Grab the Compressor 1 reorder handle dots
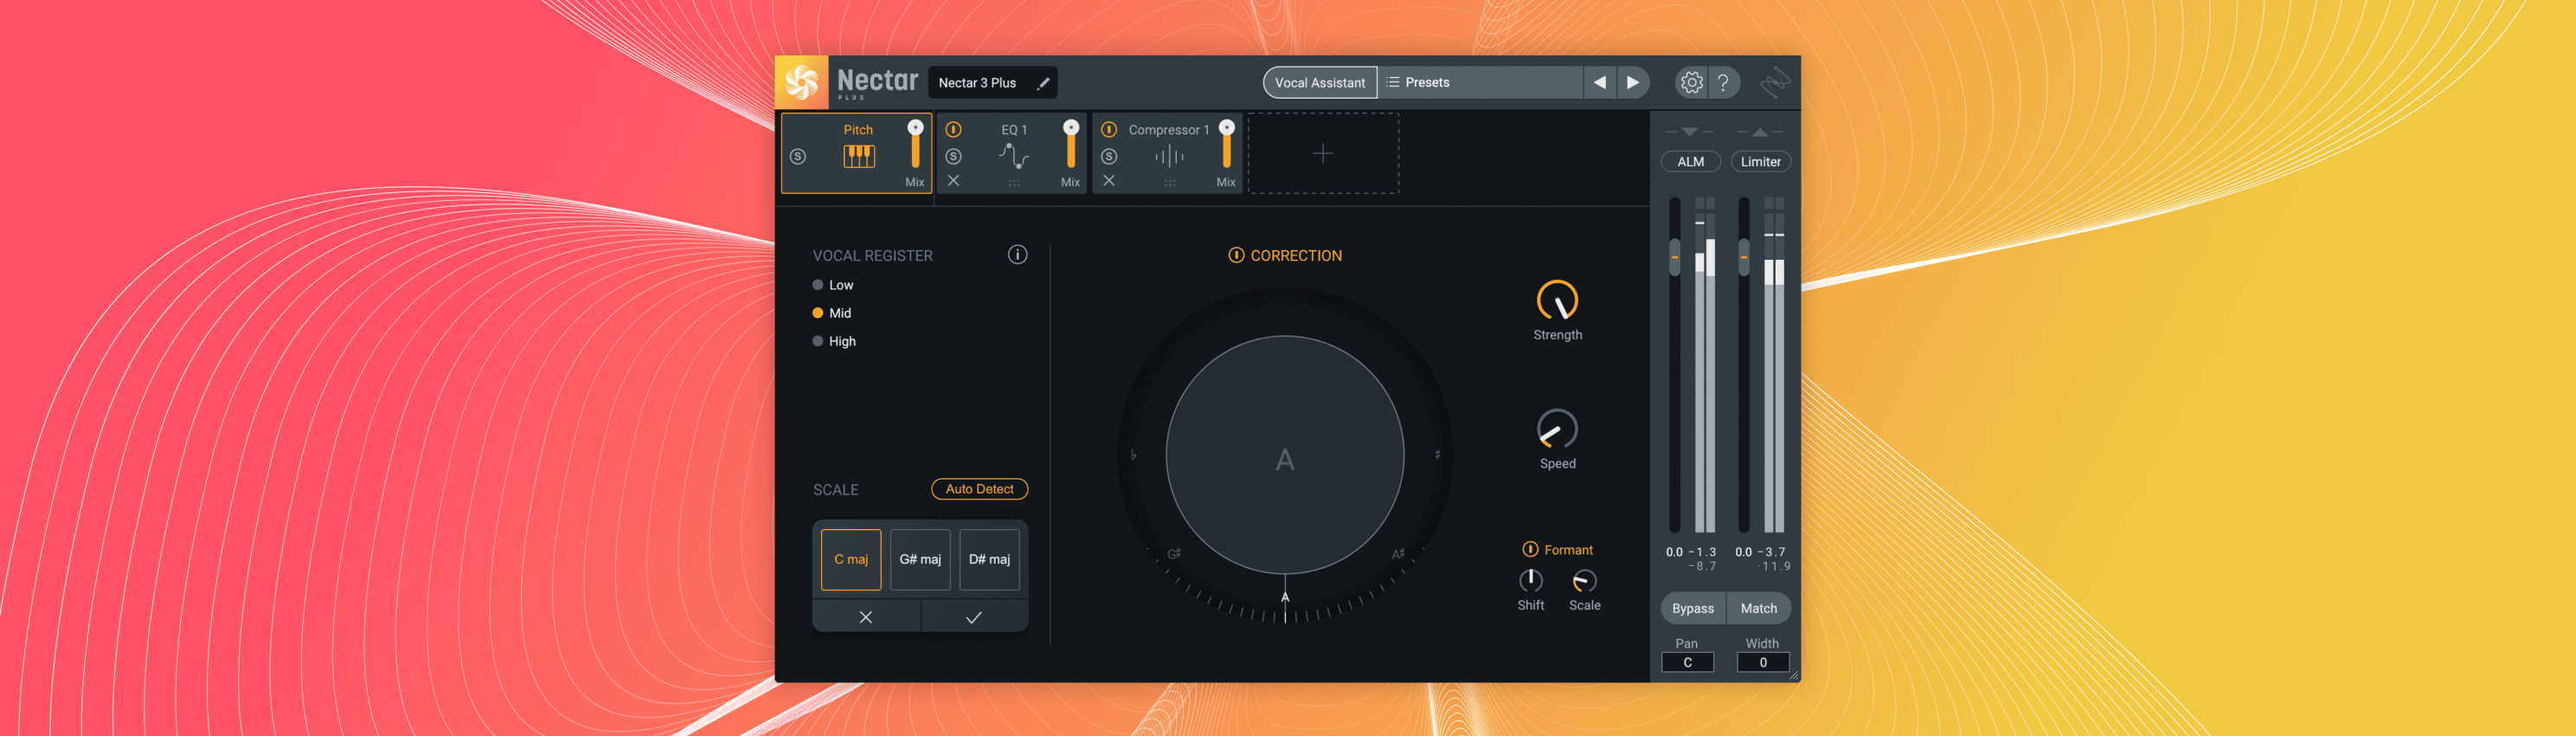This screenshot has height=736, width=2576. pyautogui.click(x=1170, y=183)
